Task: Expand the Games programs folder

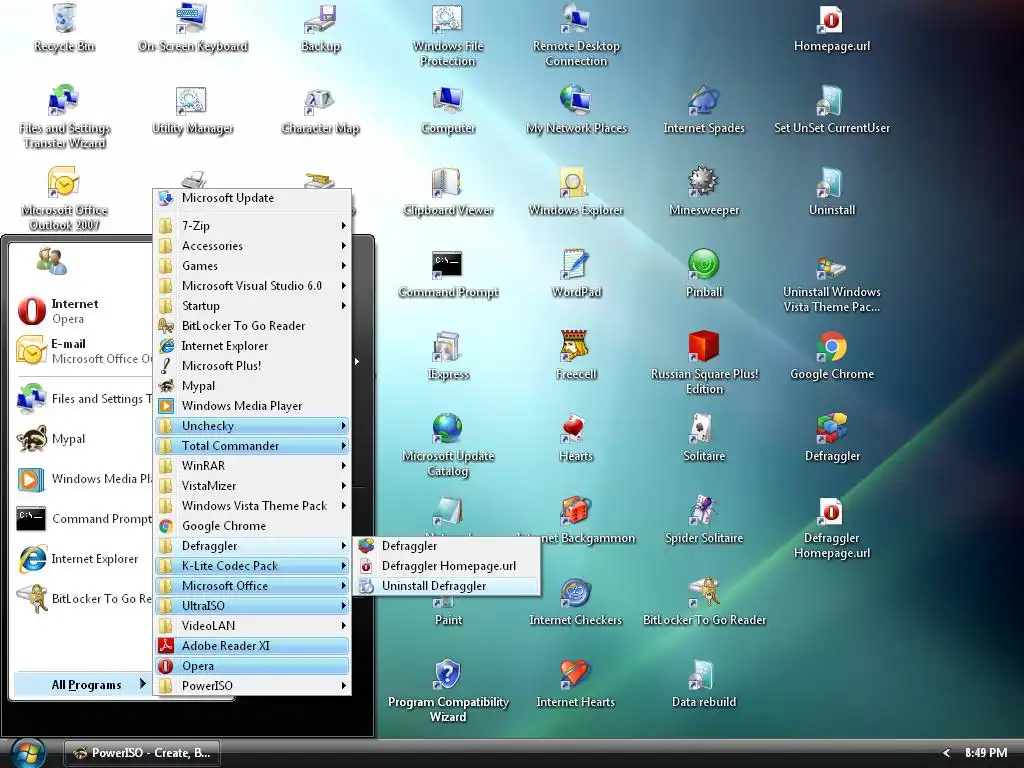Action: tap(253, 266)
